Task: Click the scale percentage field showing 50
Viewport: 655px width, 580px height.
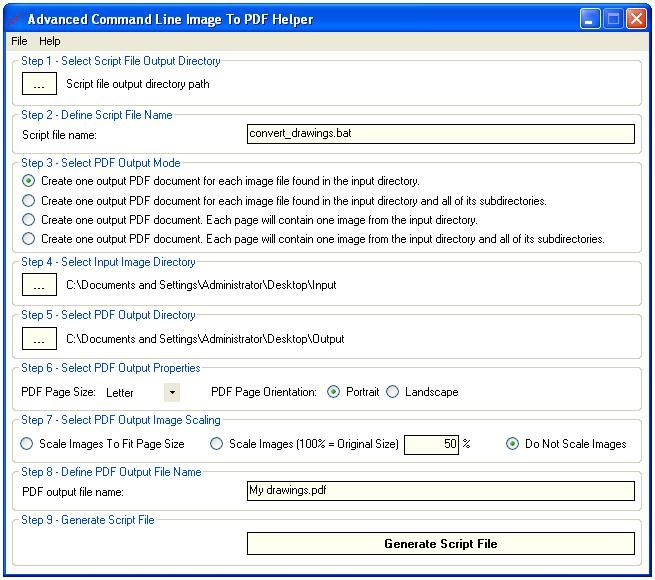Action: pos(432,444)
